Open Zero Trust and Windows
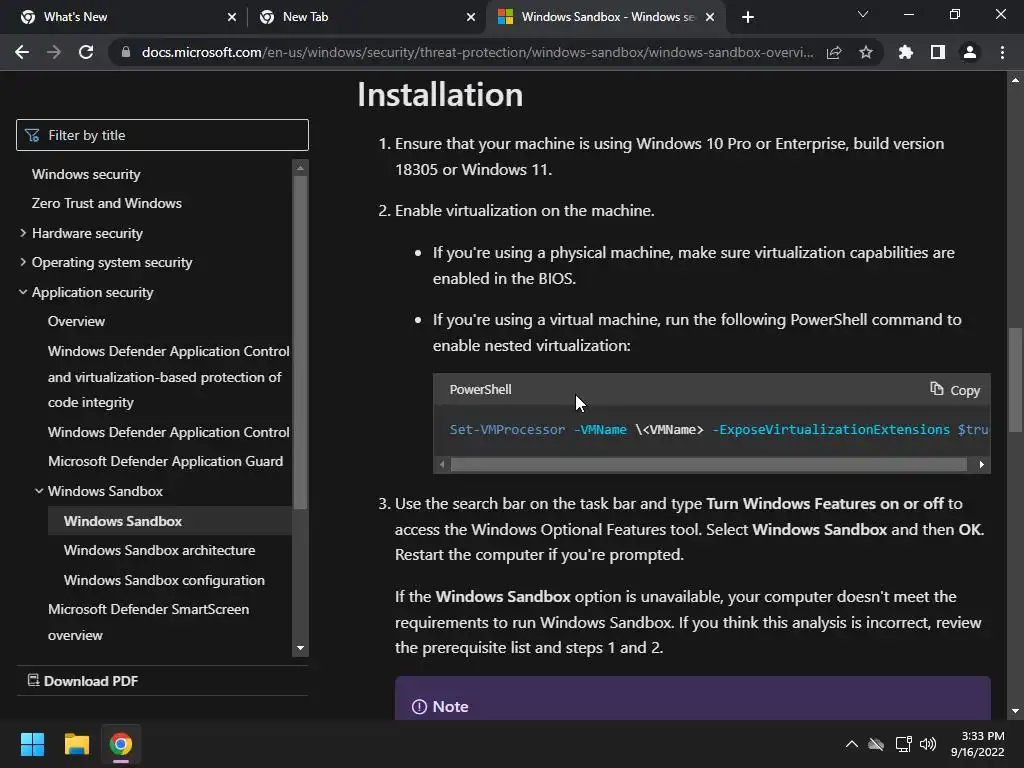 tap(106, 203)
